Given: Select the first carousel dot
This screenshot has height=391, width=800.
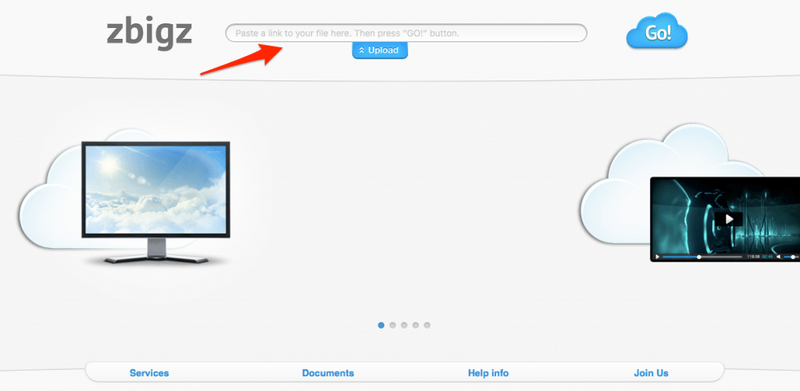Looking at the screenshot, I should [x=381, y=325].
